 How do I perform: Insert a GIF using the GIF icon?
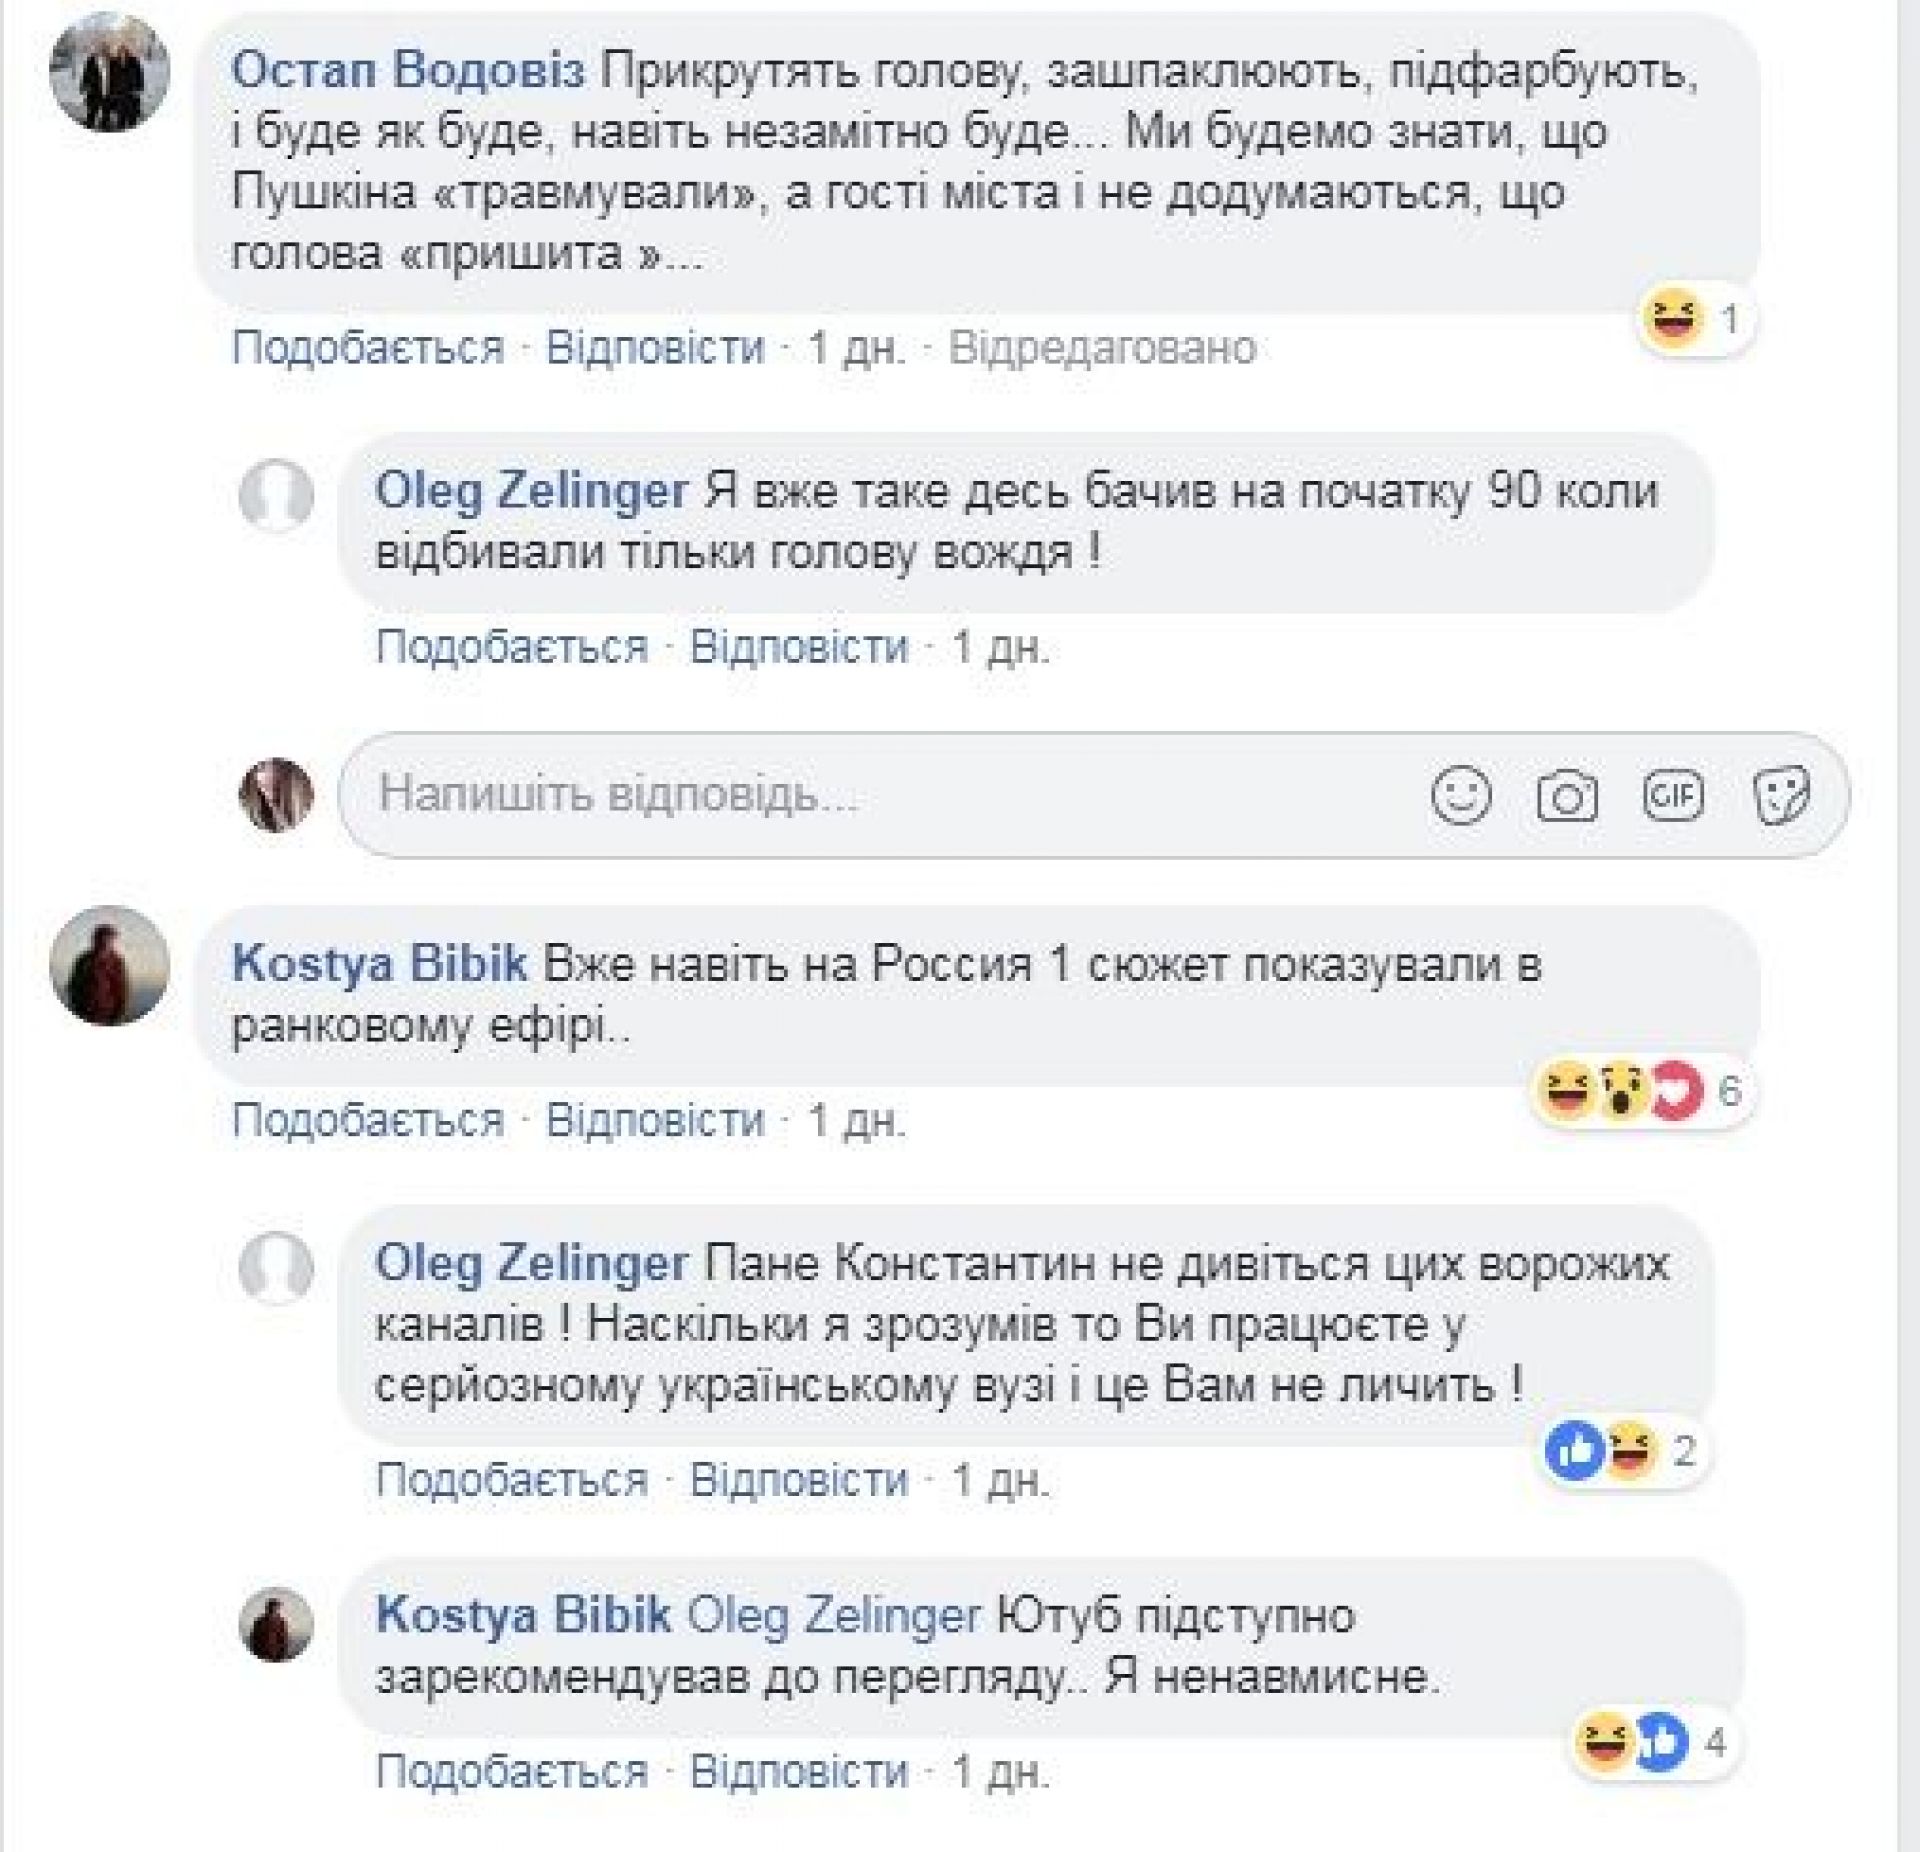coord(1673,796)
